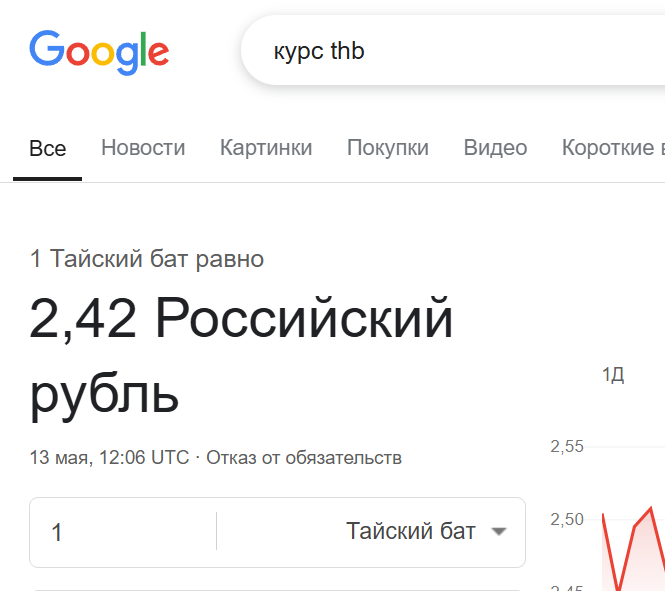Select the Покупки tab
This screenshot has height=591, width=665.
388,148
